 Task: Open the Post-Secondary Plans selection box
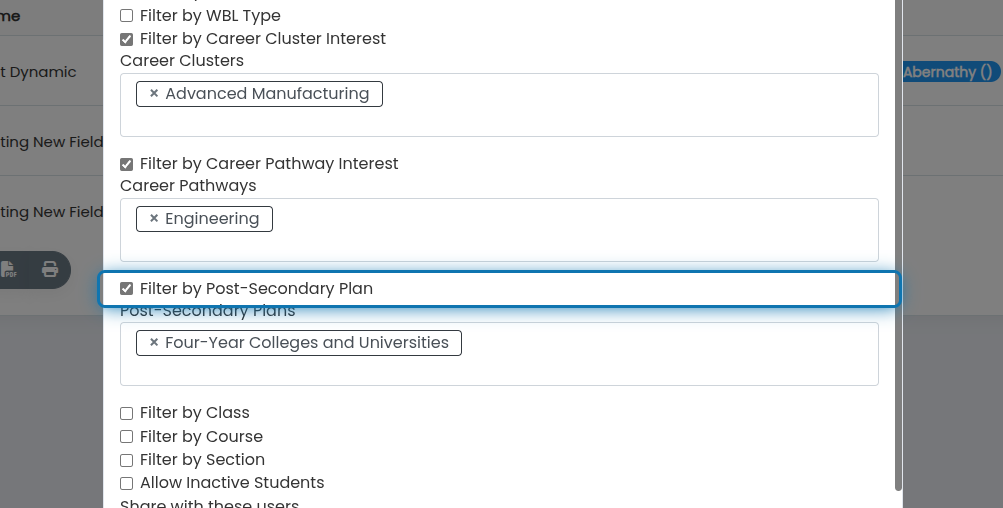tap(499, 354)
